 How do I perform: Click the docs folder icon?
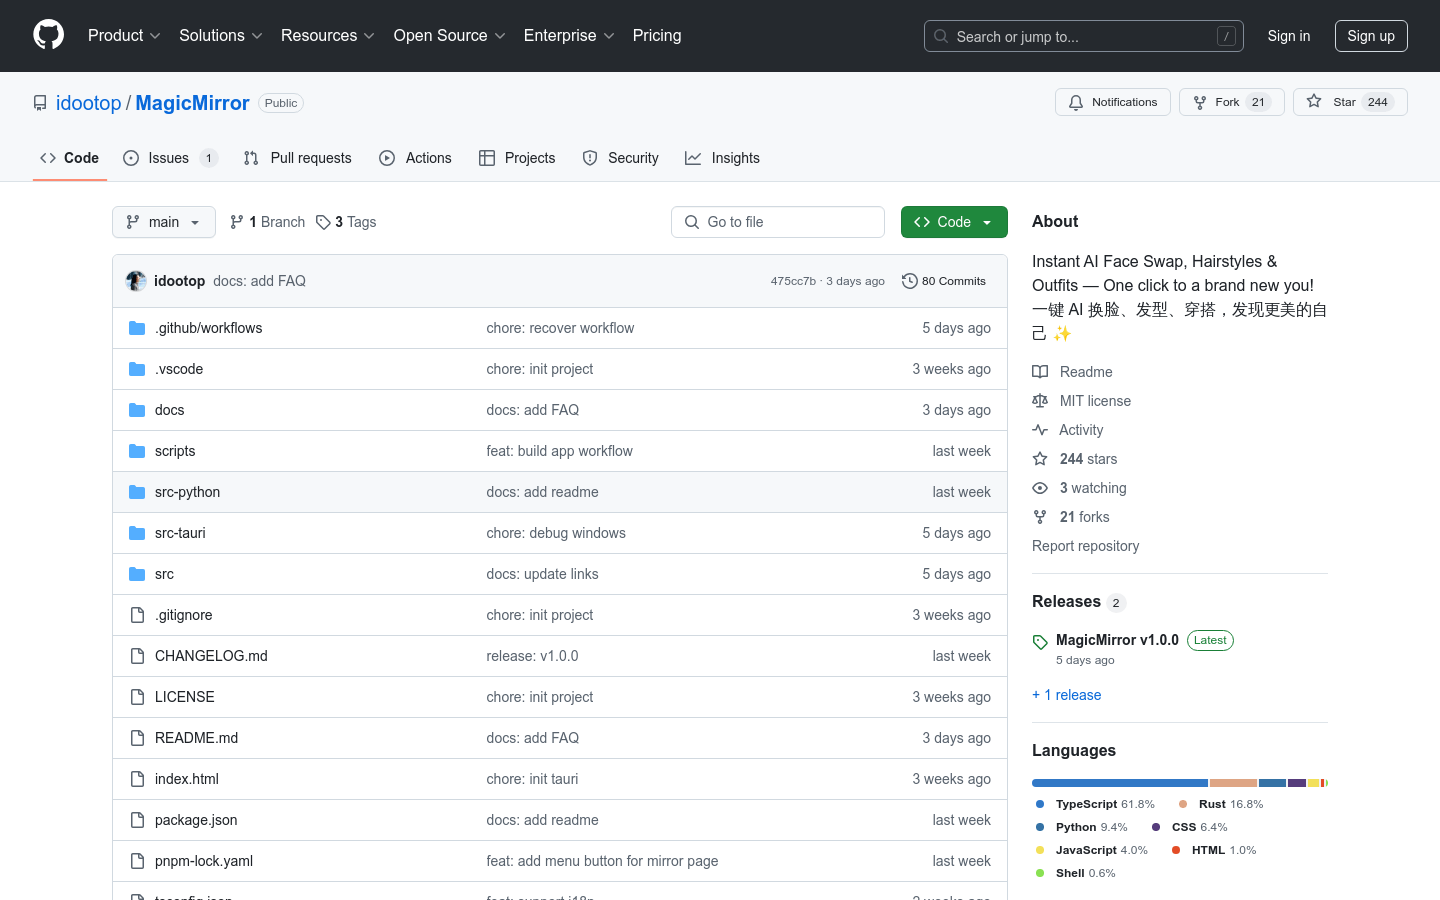(x=137, y=410)
